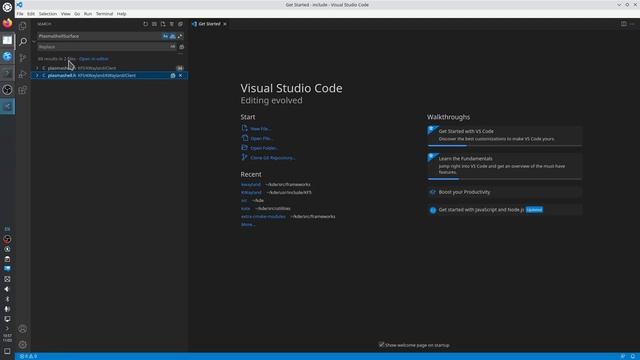The width and height of the screenshot is (640, 360).
Task: Open the File menu
Action: [20, 14]
